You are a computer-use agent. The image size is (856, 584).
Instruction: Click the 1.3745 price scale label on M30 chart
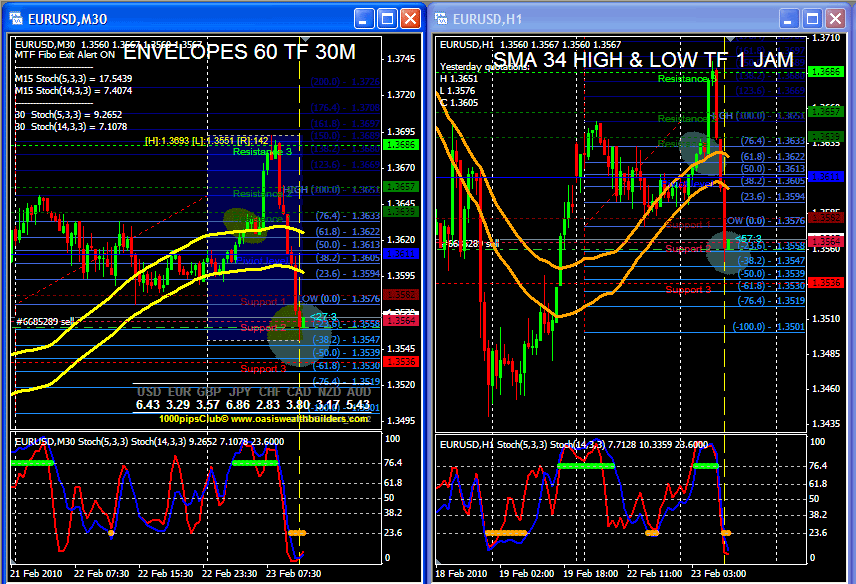click(x=401, y=59)
